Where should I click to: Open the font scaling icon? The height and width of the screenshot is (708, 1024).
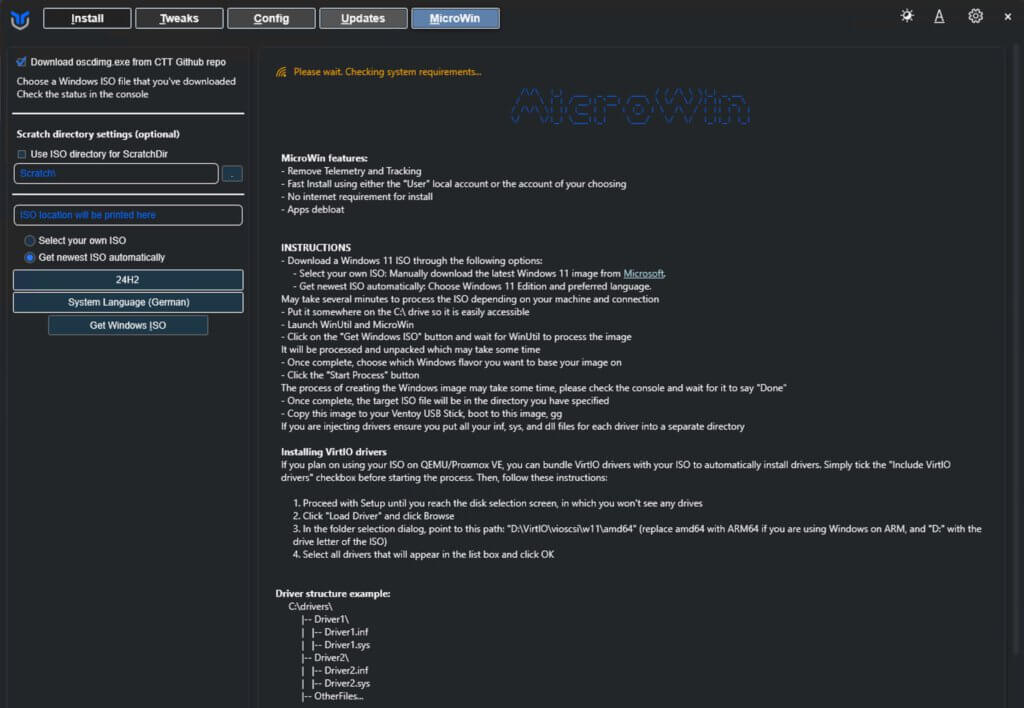point(939,16)
